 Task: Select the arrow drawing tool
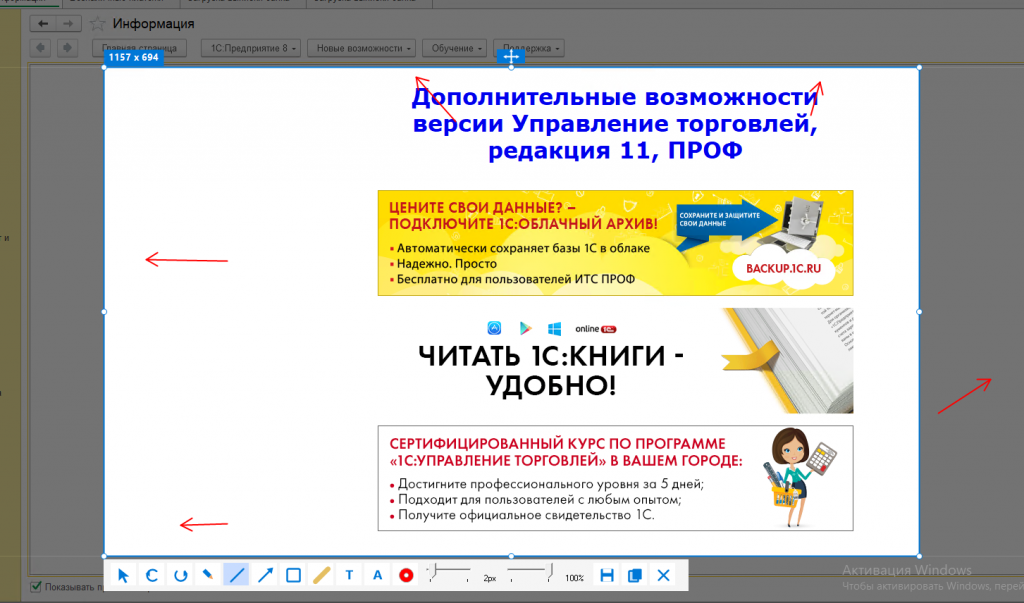(265, 576)
